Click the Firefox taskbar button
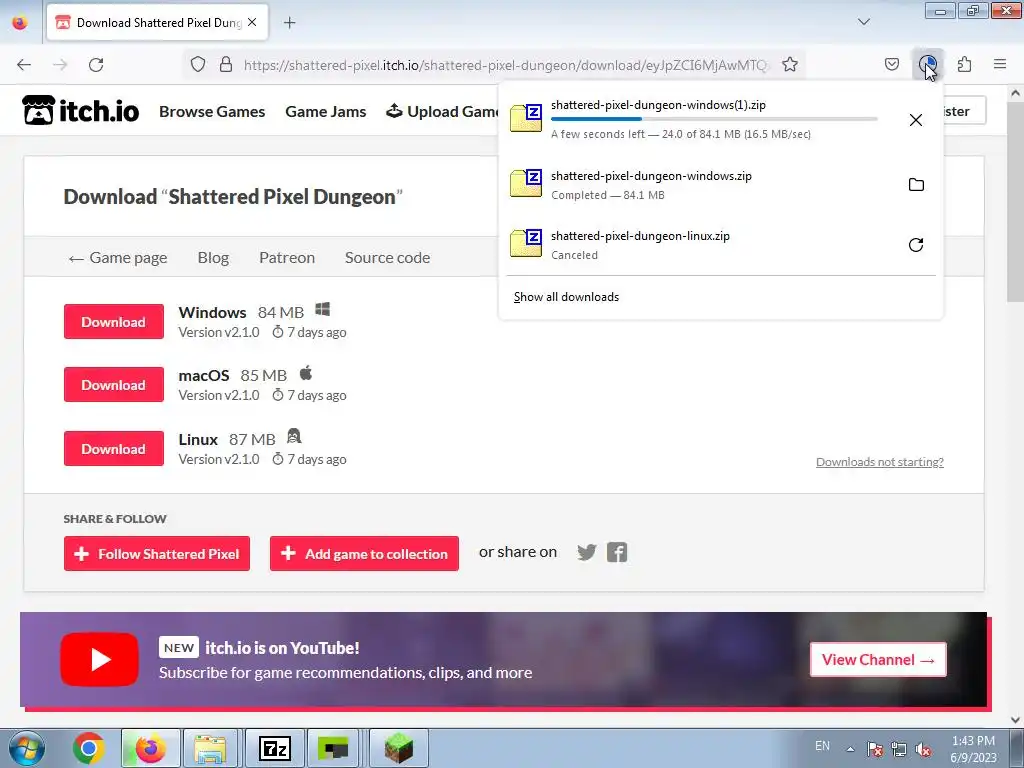 coord(150,748)
